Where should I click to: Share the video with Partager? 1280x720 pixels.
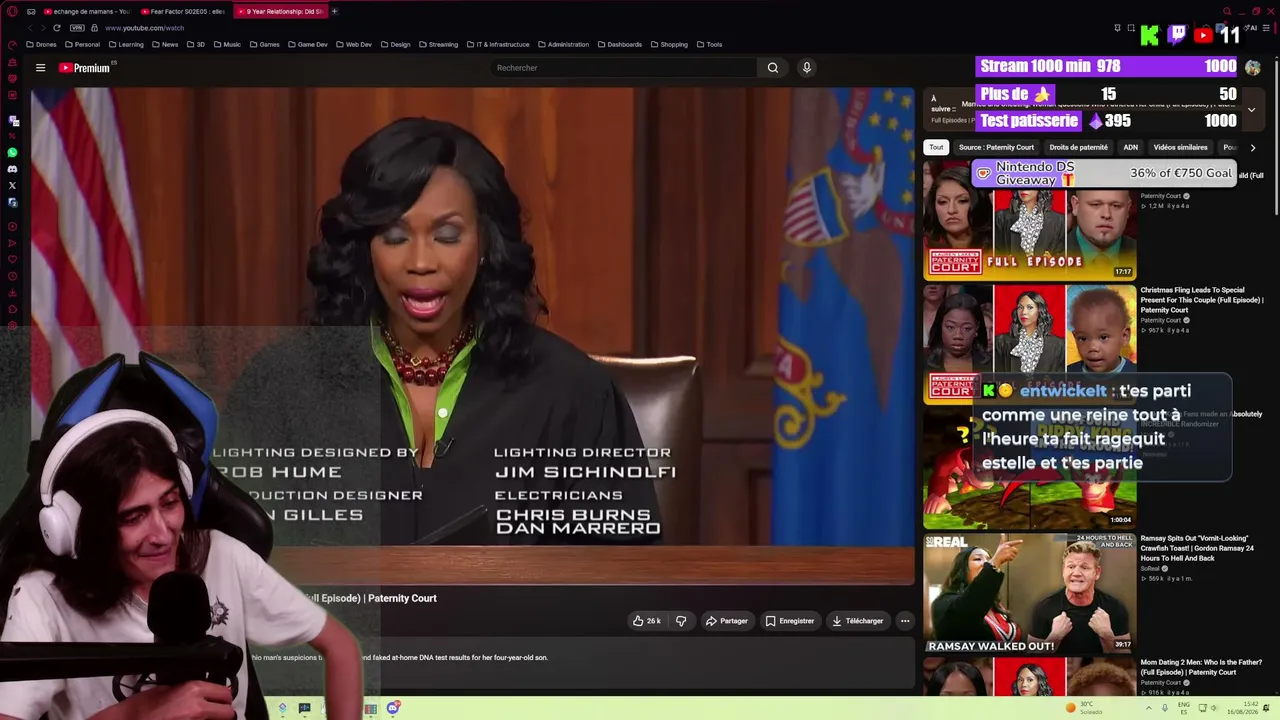click(x=727, y=621)
